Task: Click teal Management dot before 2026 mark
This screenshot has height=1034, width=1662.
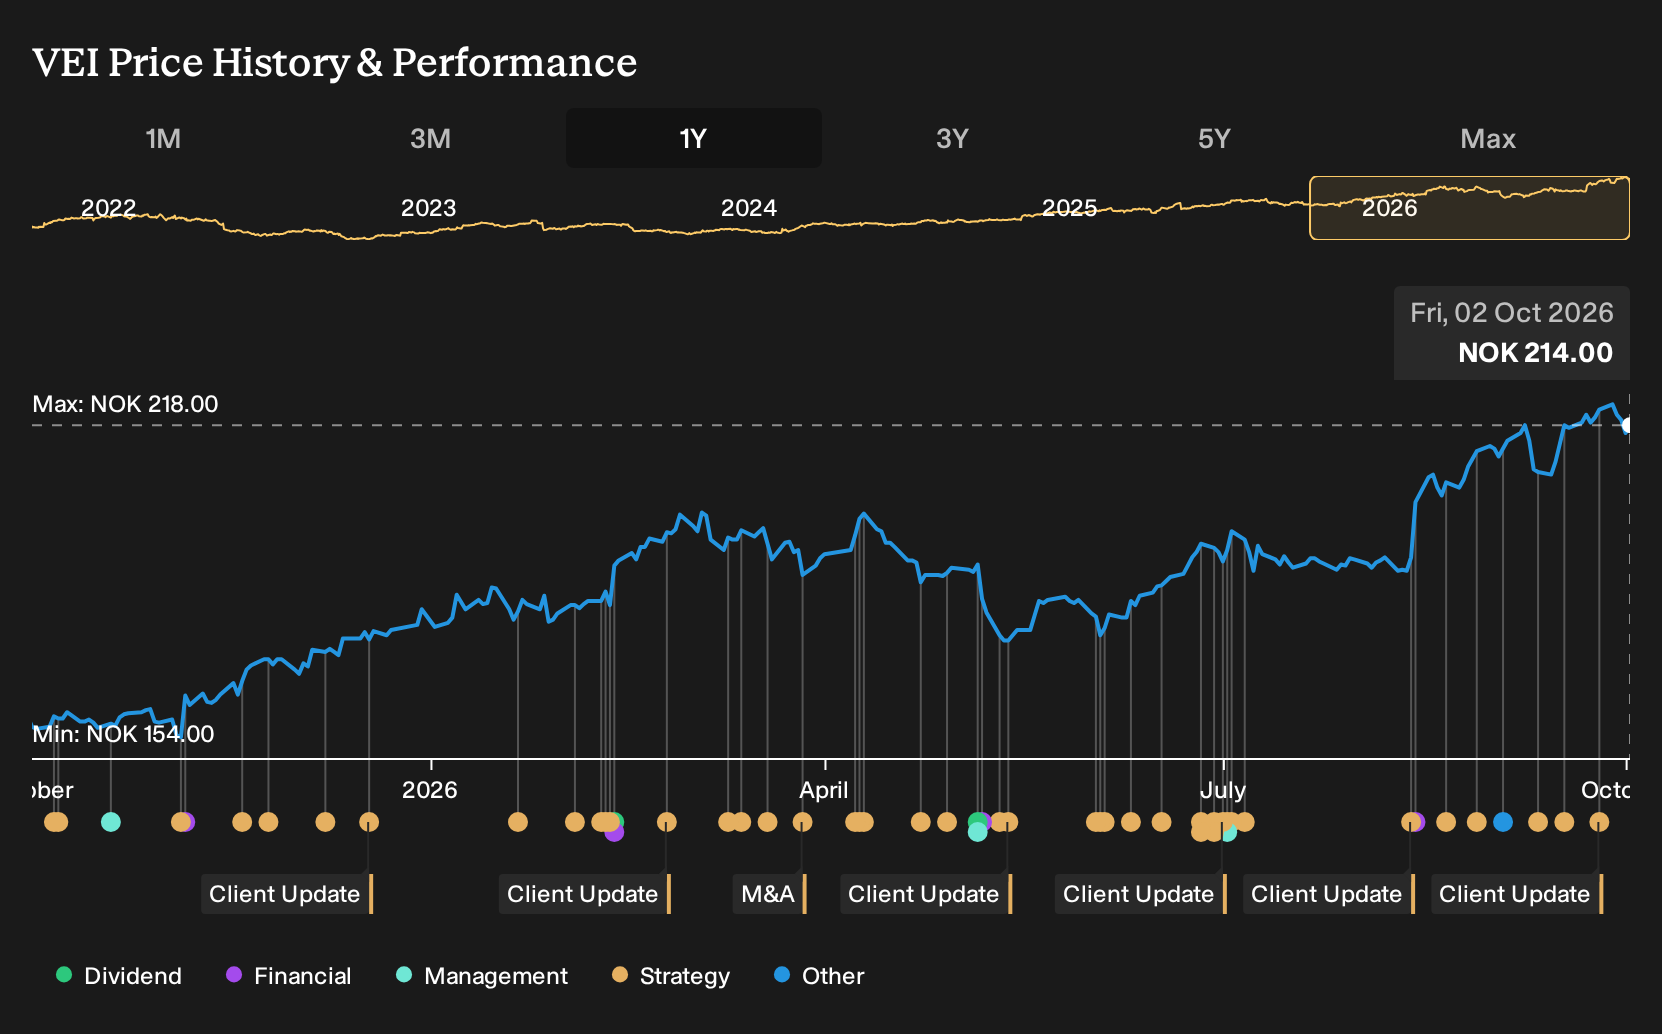Action: coord(111,822)
